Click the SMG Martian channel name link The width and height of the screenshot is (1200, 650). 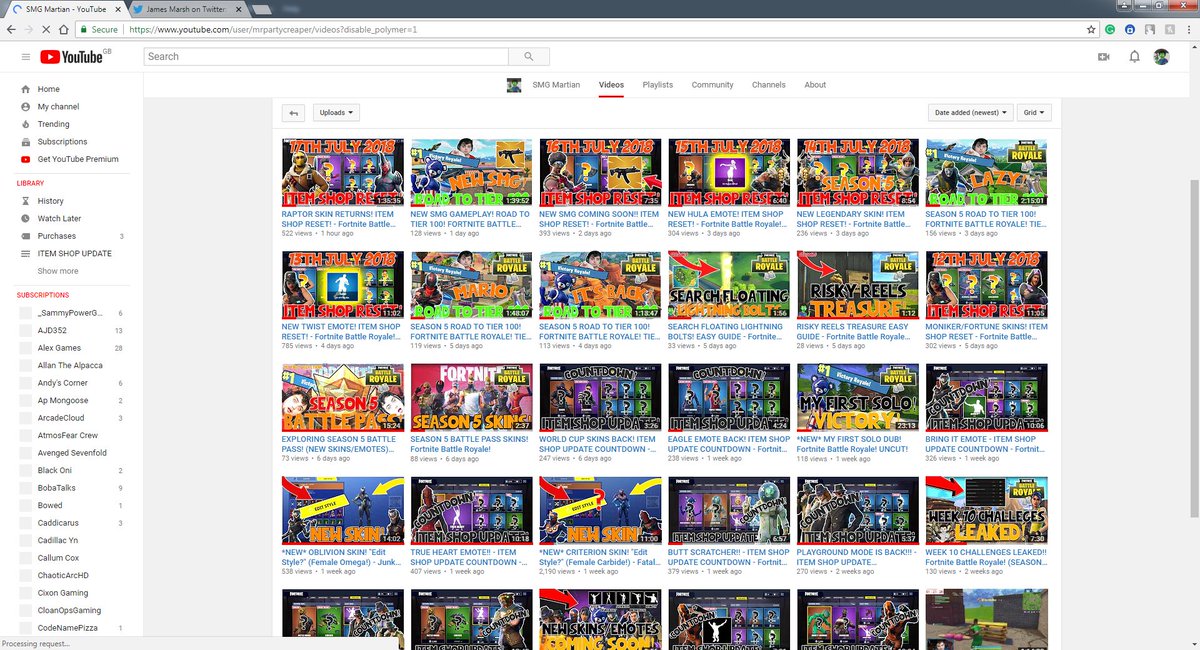point(555,85)
